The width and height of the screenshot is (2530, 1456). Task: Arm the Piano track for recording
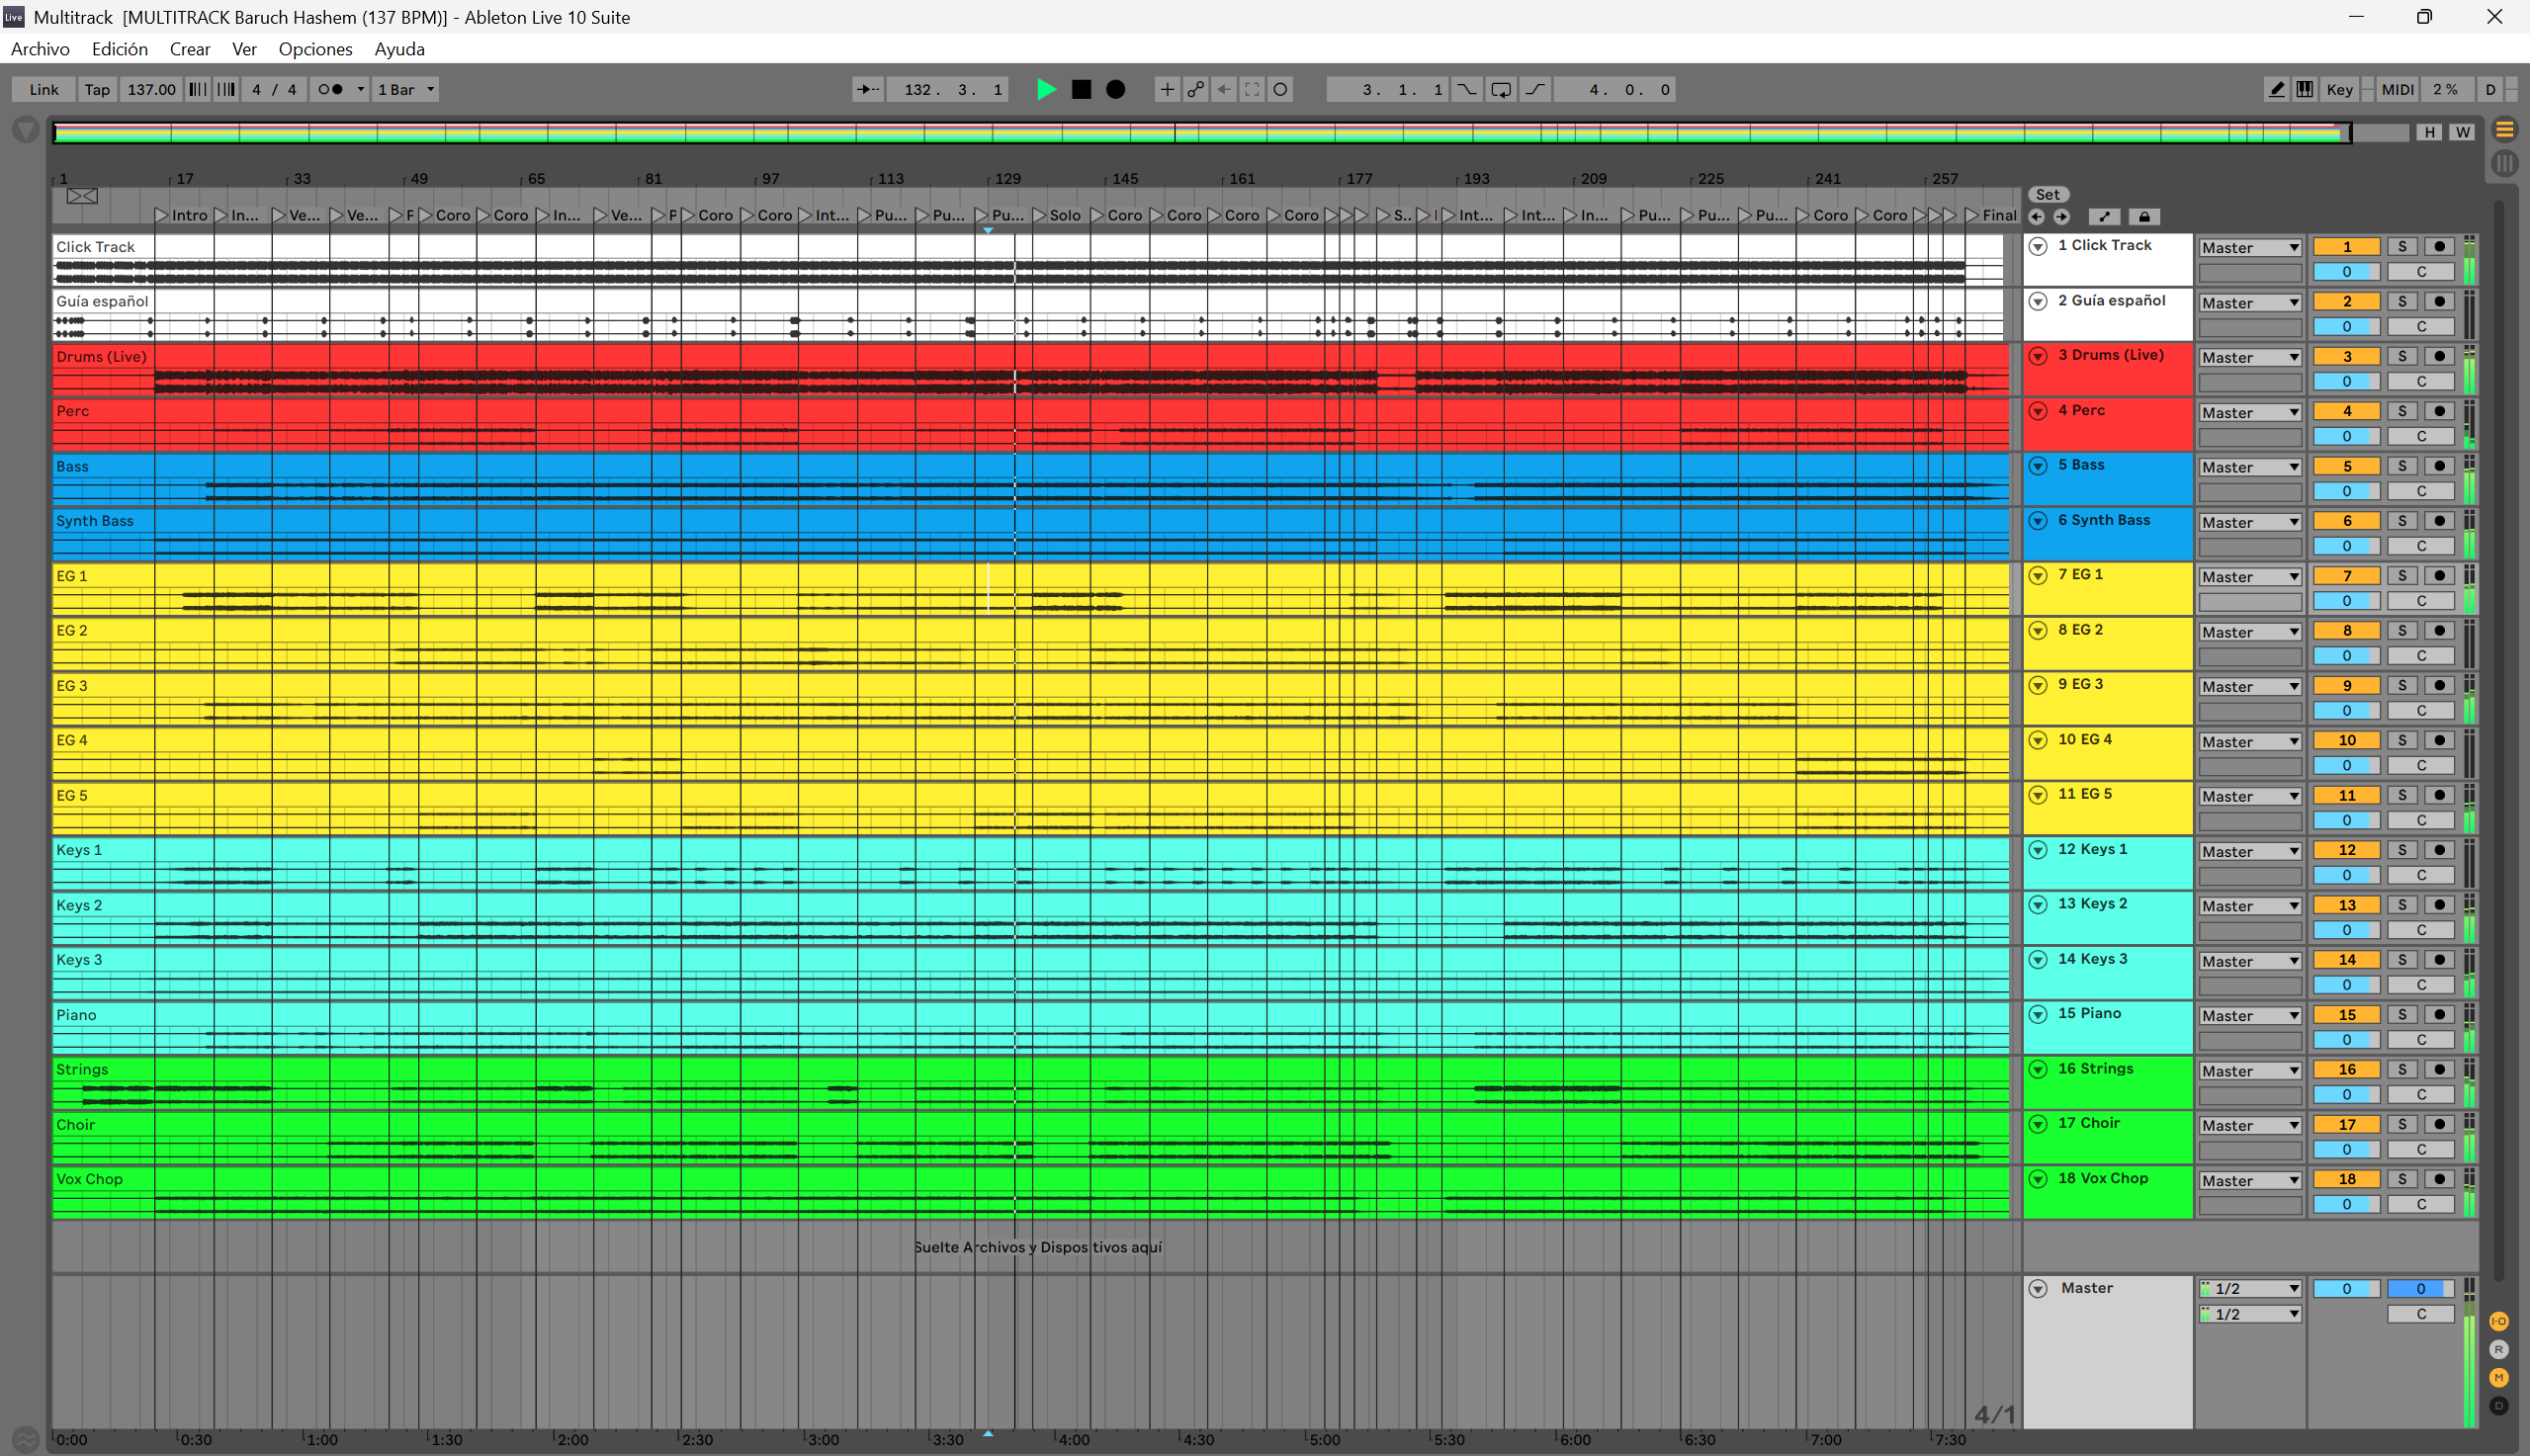[2440, 1015]
